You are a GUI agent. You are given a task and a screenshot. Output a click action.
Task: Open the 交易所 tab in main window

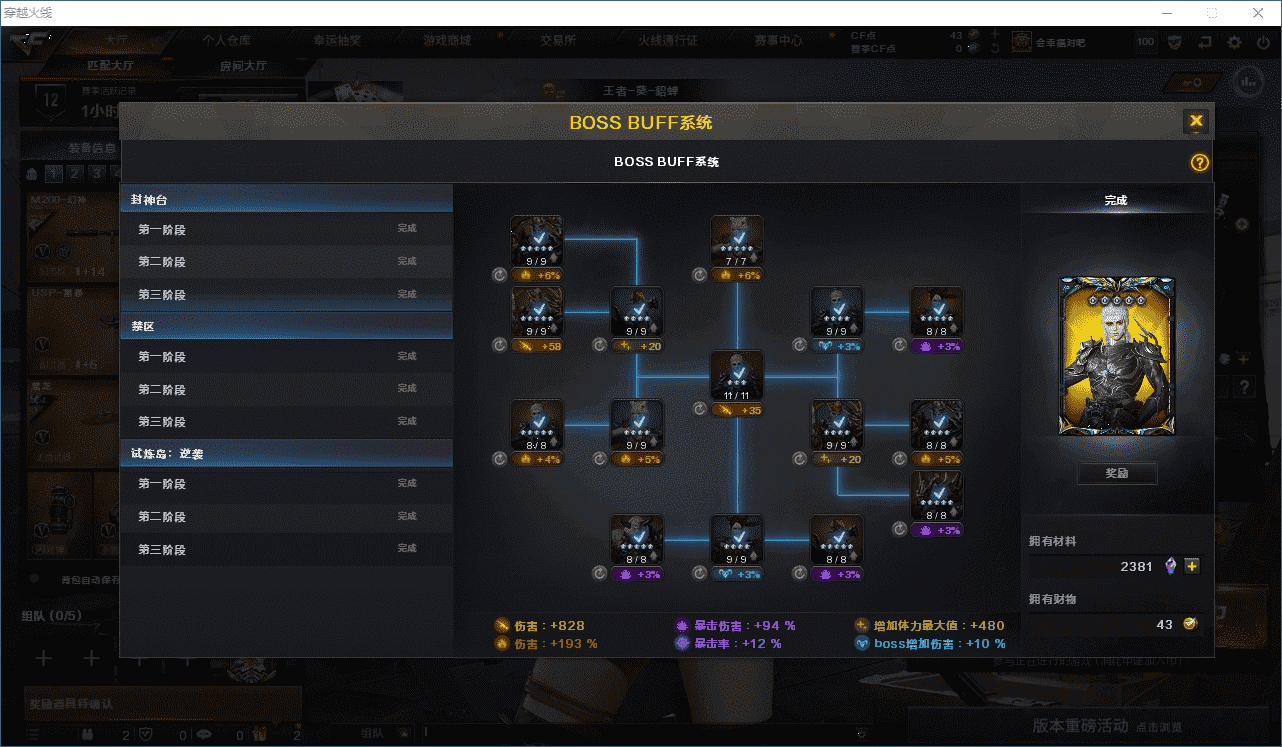(558, 41)
